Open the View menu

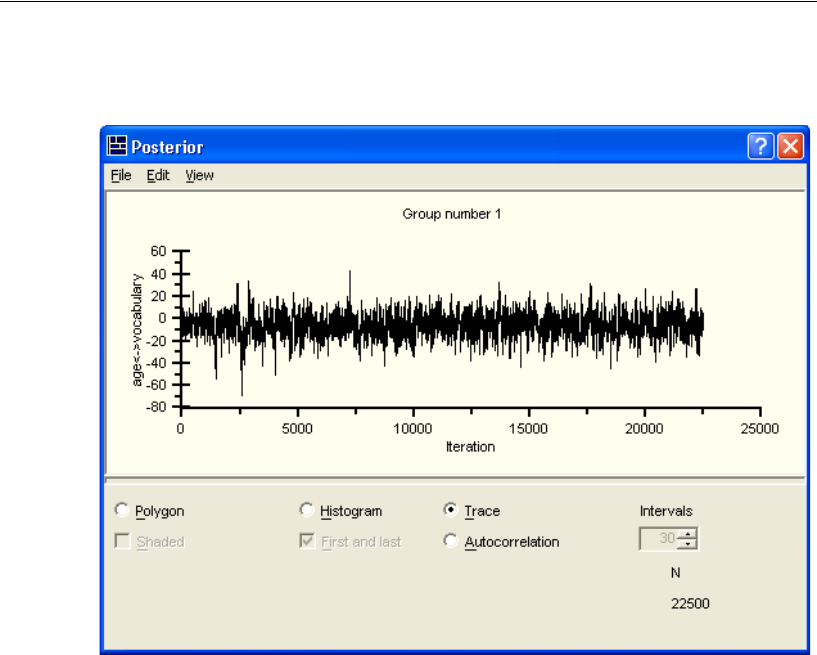(x=199, y=175)
